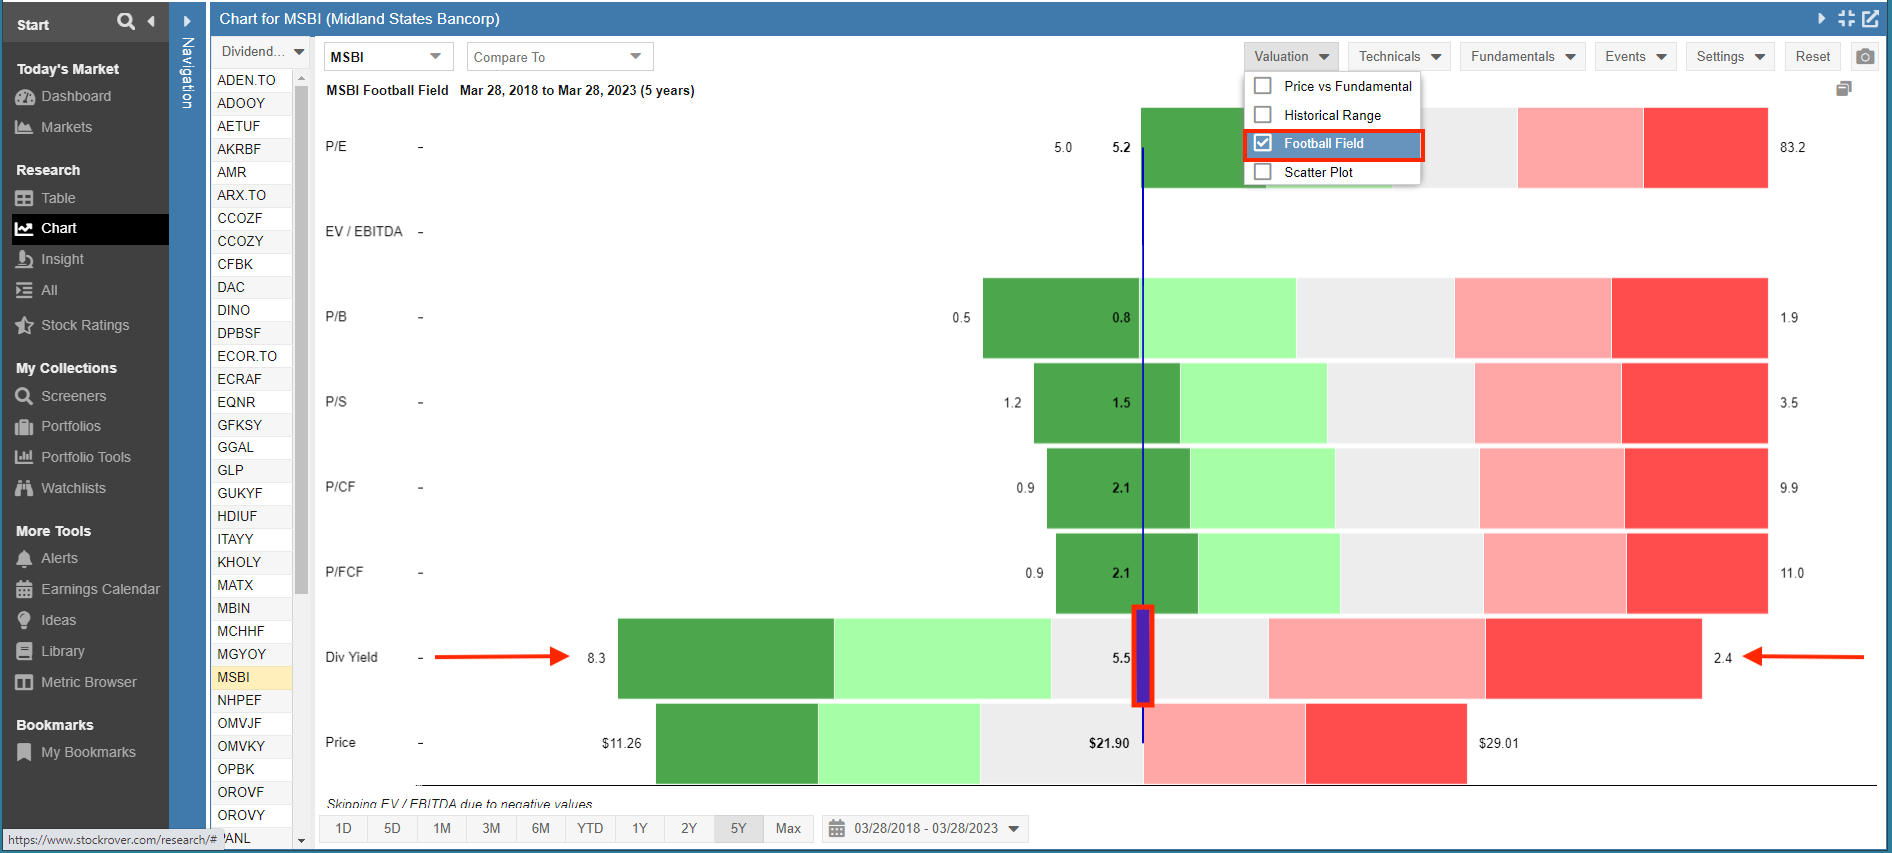The width and height of the screenshot is (1892, 853).
Task: Pop out chart in new window icon
Action: pyautogui.click(x=1870, y=19)
